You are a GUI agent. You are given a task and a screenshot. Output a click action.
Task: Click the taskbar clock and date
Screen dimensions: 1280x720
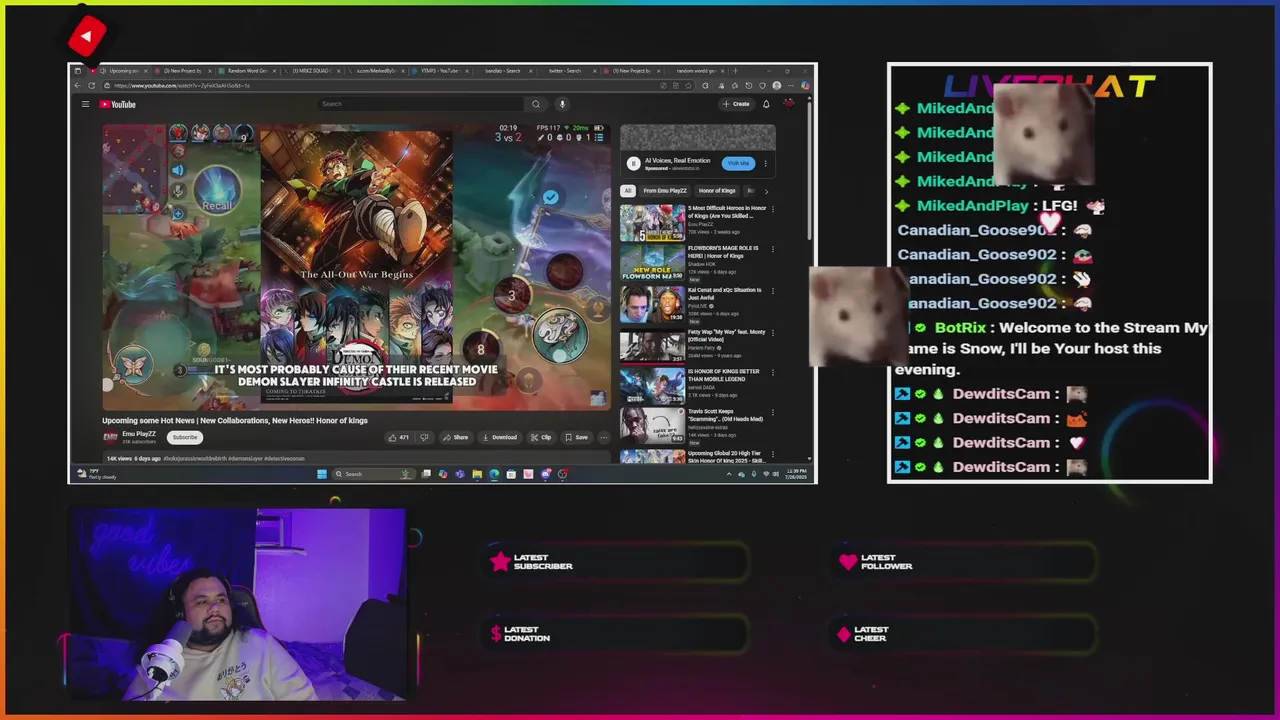(796, 474)
